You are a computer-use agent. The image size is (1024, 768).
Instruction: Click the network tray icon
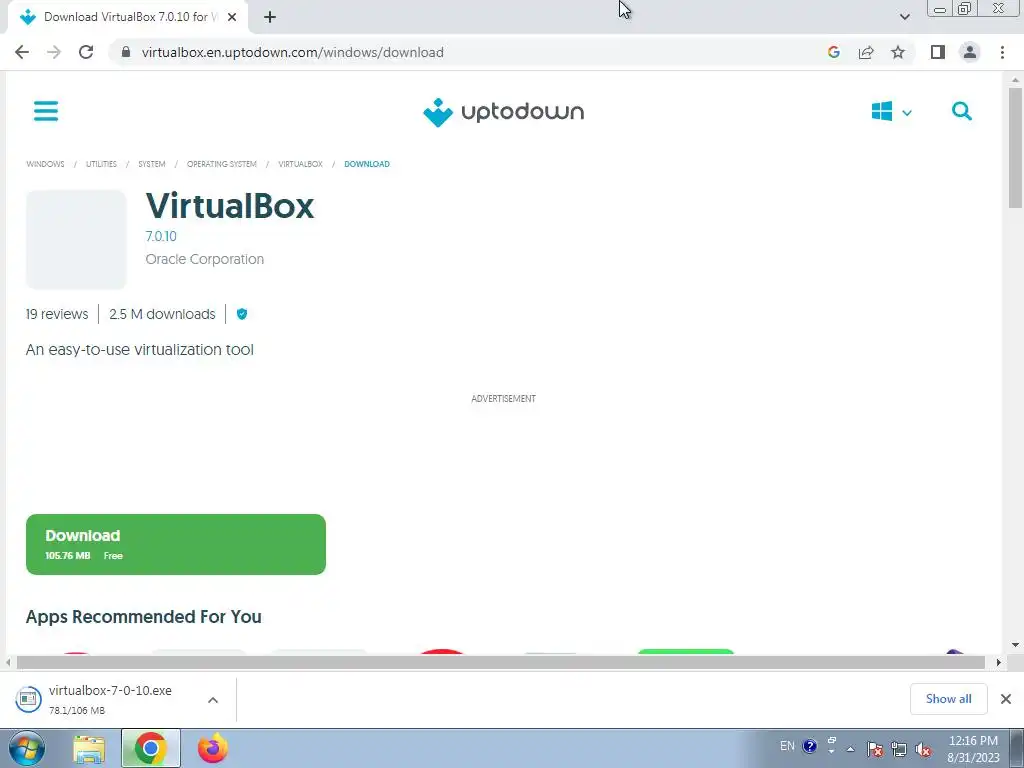point(899,749)
